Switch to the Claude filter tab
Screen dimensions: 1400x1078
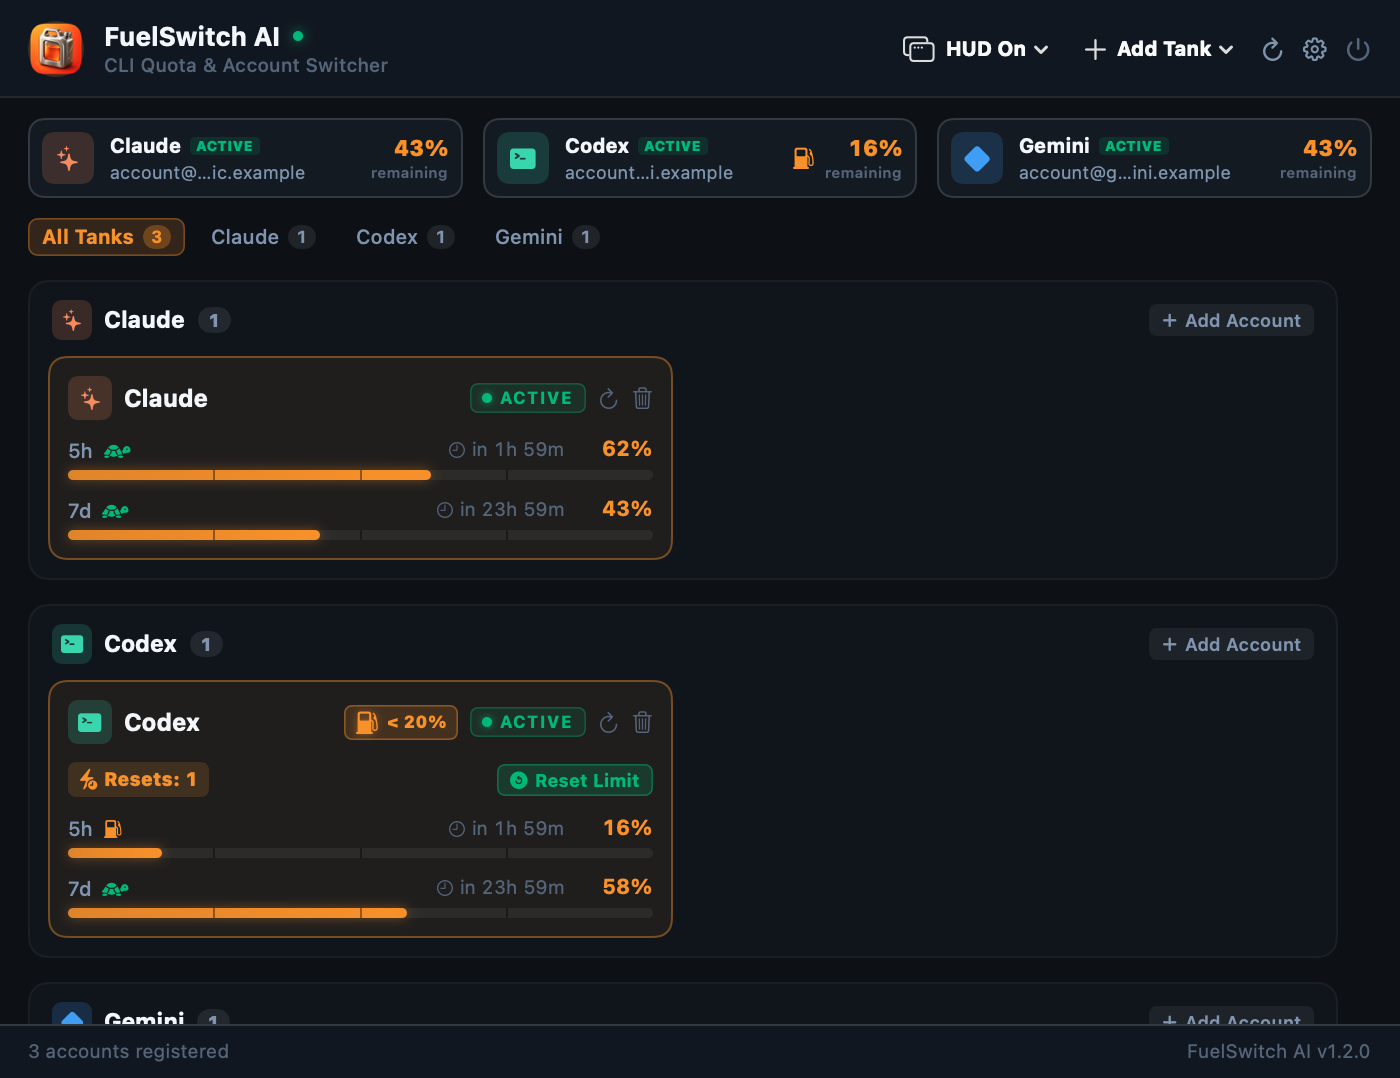pos(263,237)
